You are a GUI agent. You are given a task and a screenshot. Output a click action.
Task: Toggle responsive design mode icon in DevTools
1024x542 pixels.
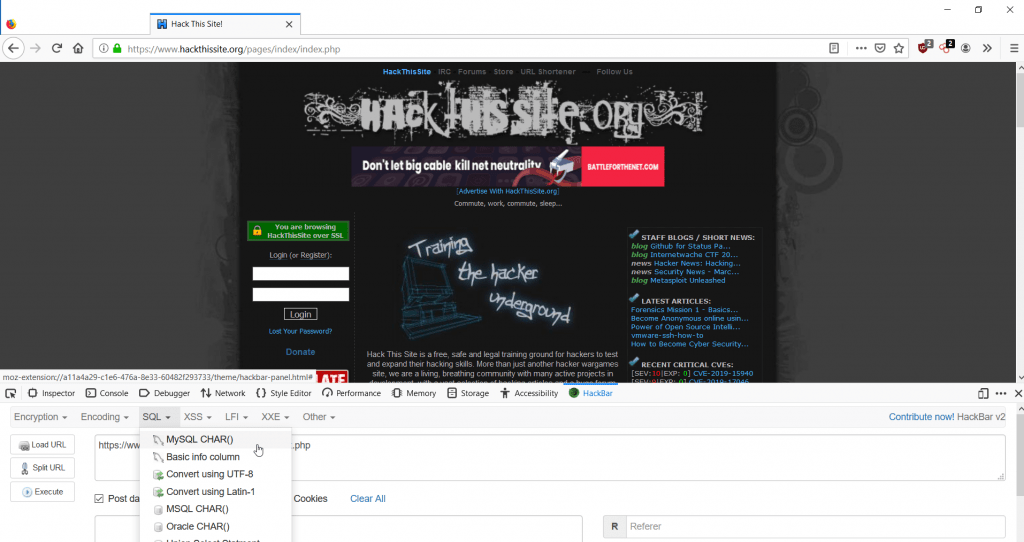tap(983, 393)
